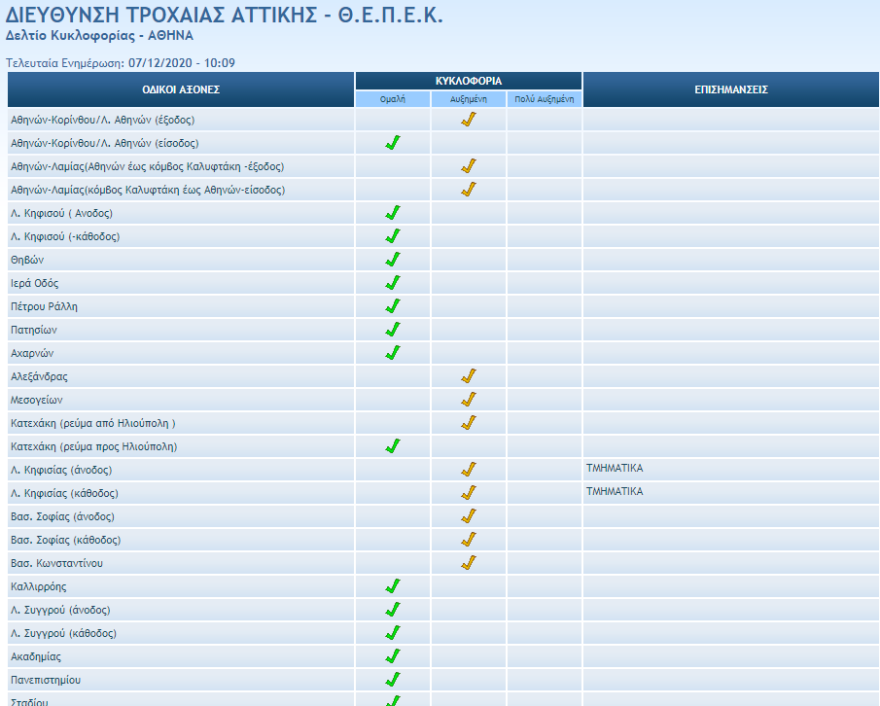
Task: Click the Λ. Συγγρού (άνοδος) road name
Action: pos(62,610)
